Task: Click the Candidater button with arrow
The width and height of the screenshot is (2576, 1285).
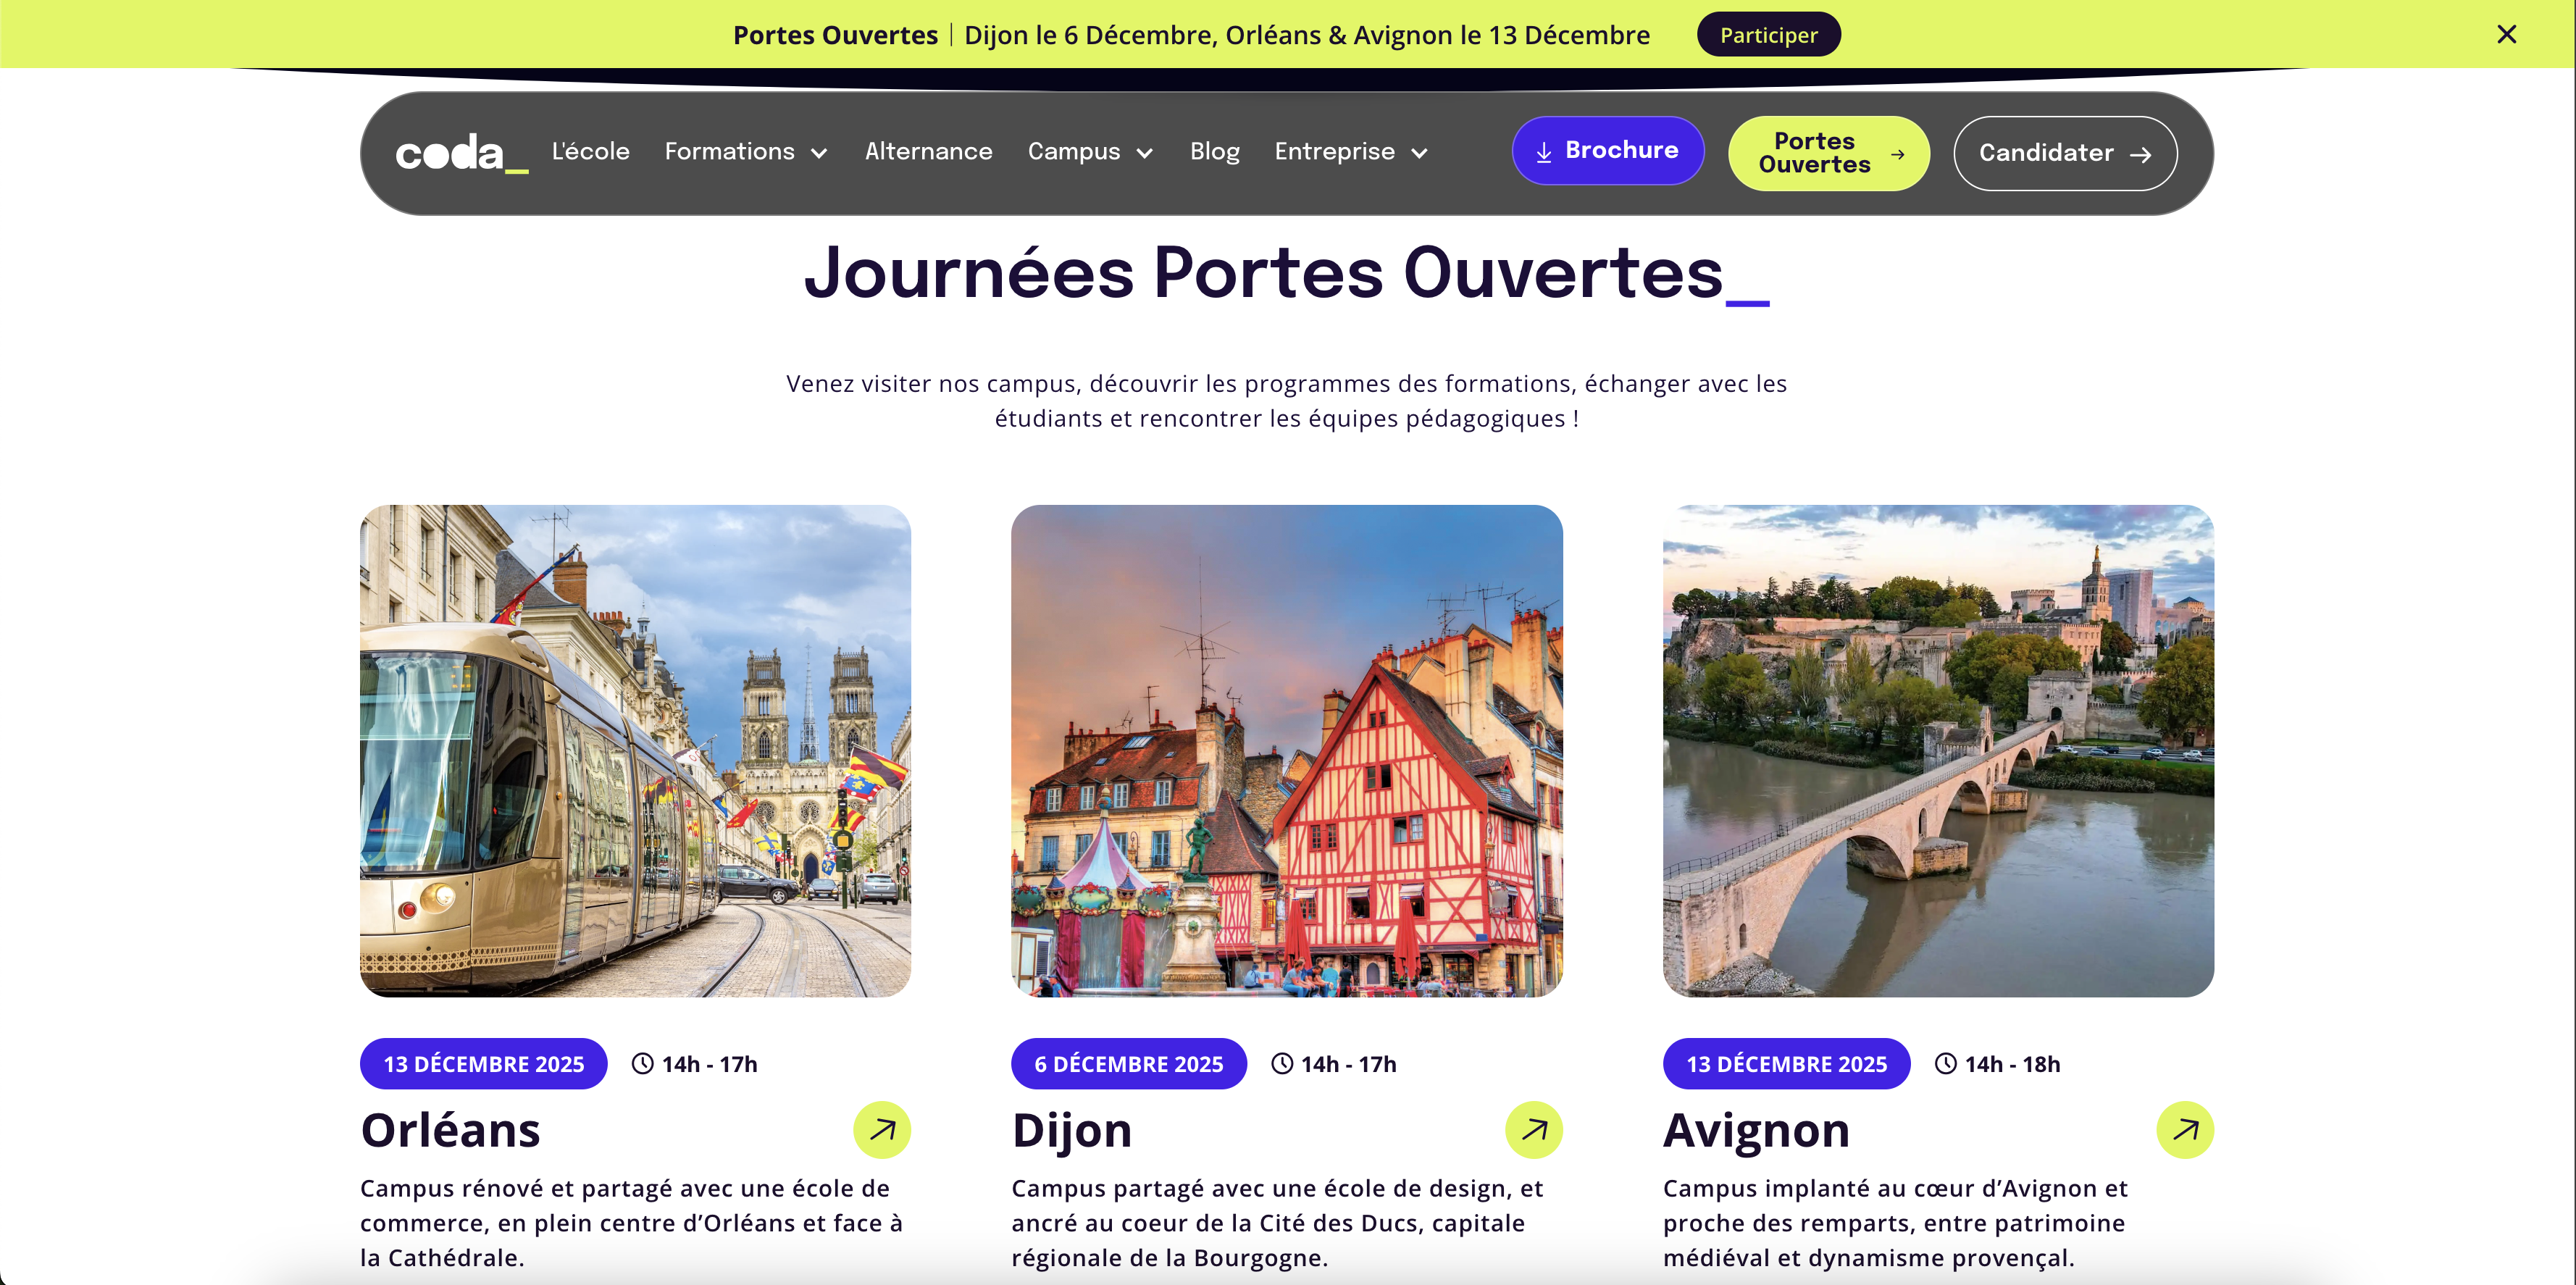Action: click(2065, 153)
